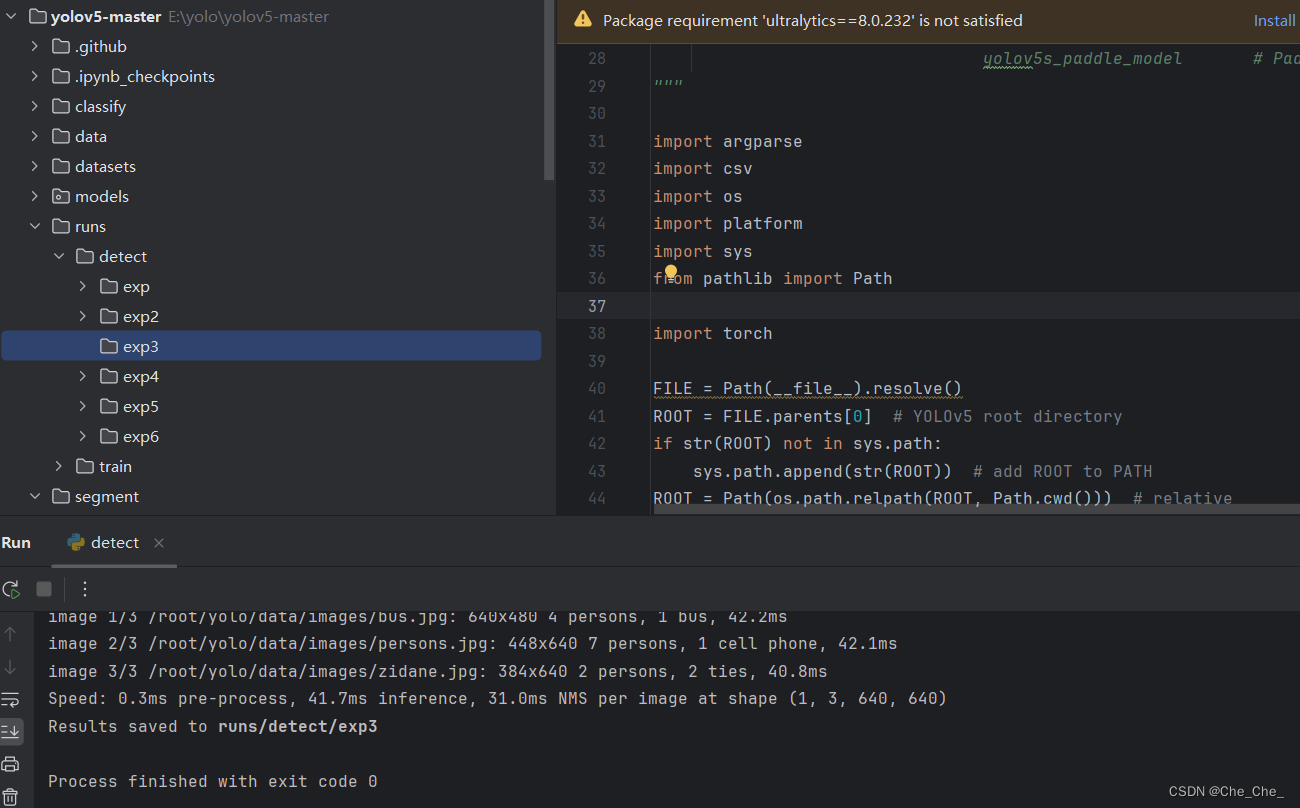1300x808 pixels.
Task: Click the project tree vertical scrollbar
Action: 548,90
